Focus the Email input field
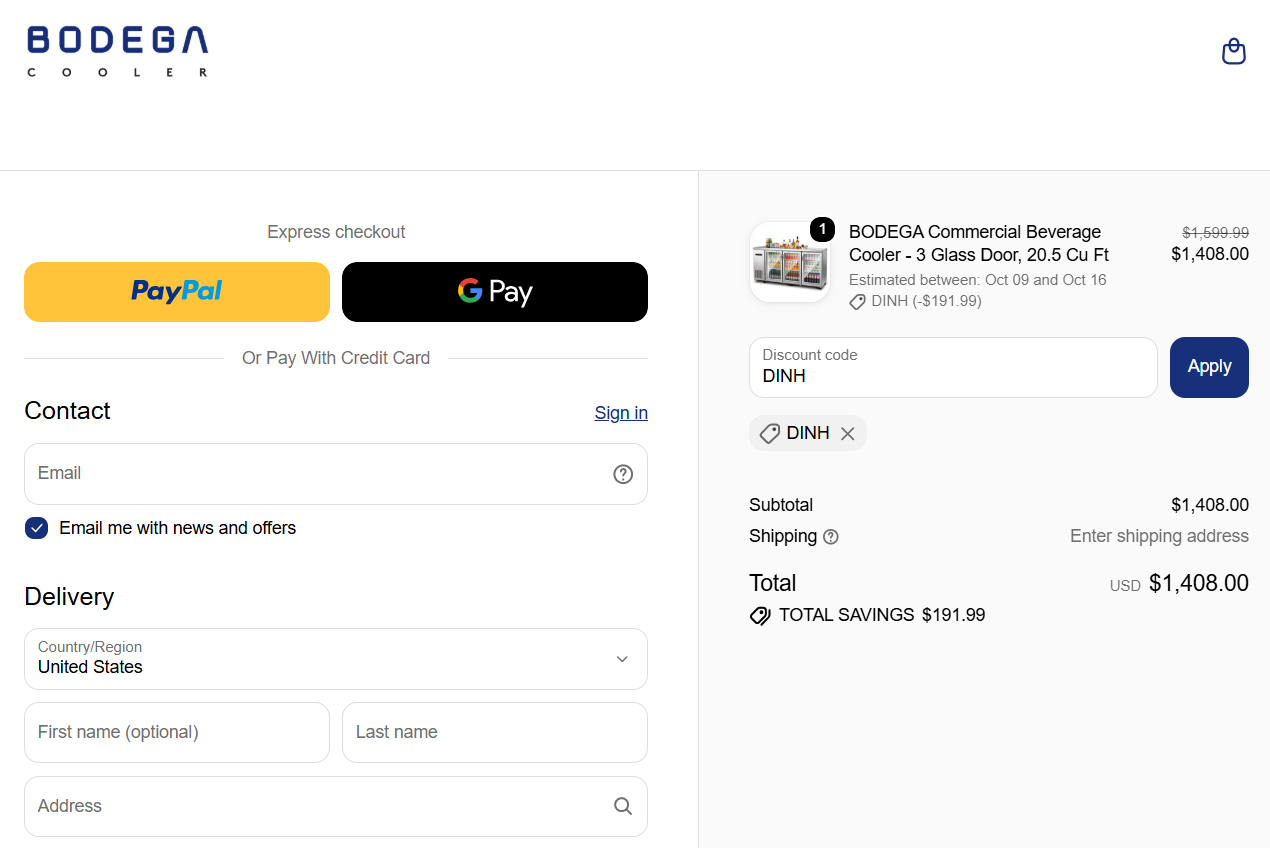Image resolution: width=1270 pixels, height=848 pixels. click(x=336, y=474)
